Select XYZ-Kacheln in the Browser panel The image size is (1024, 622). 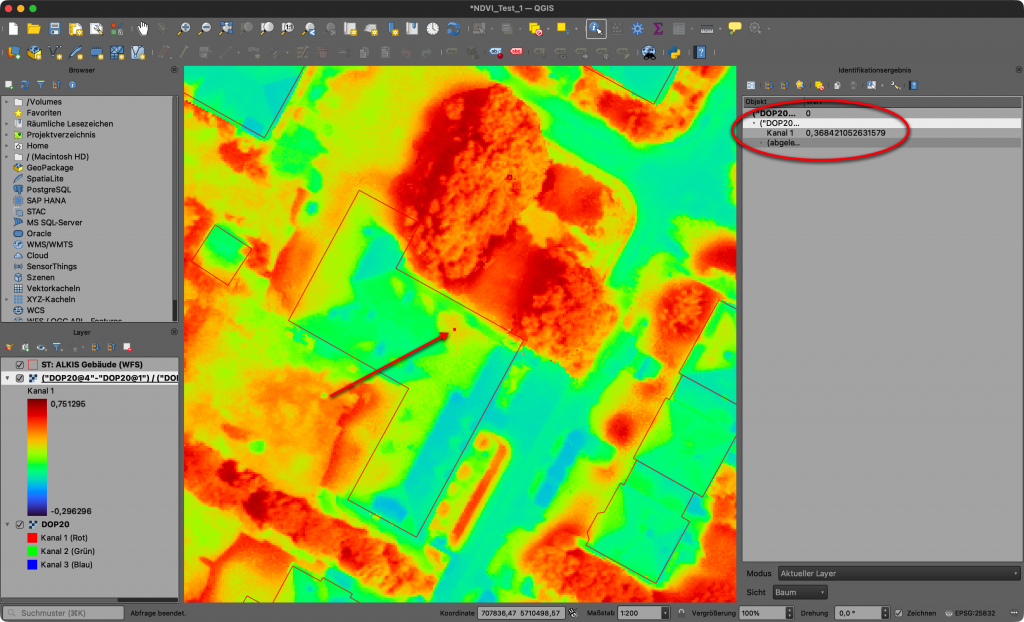click(x=50, y=299)
